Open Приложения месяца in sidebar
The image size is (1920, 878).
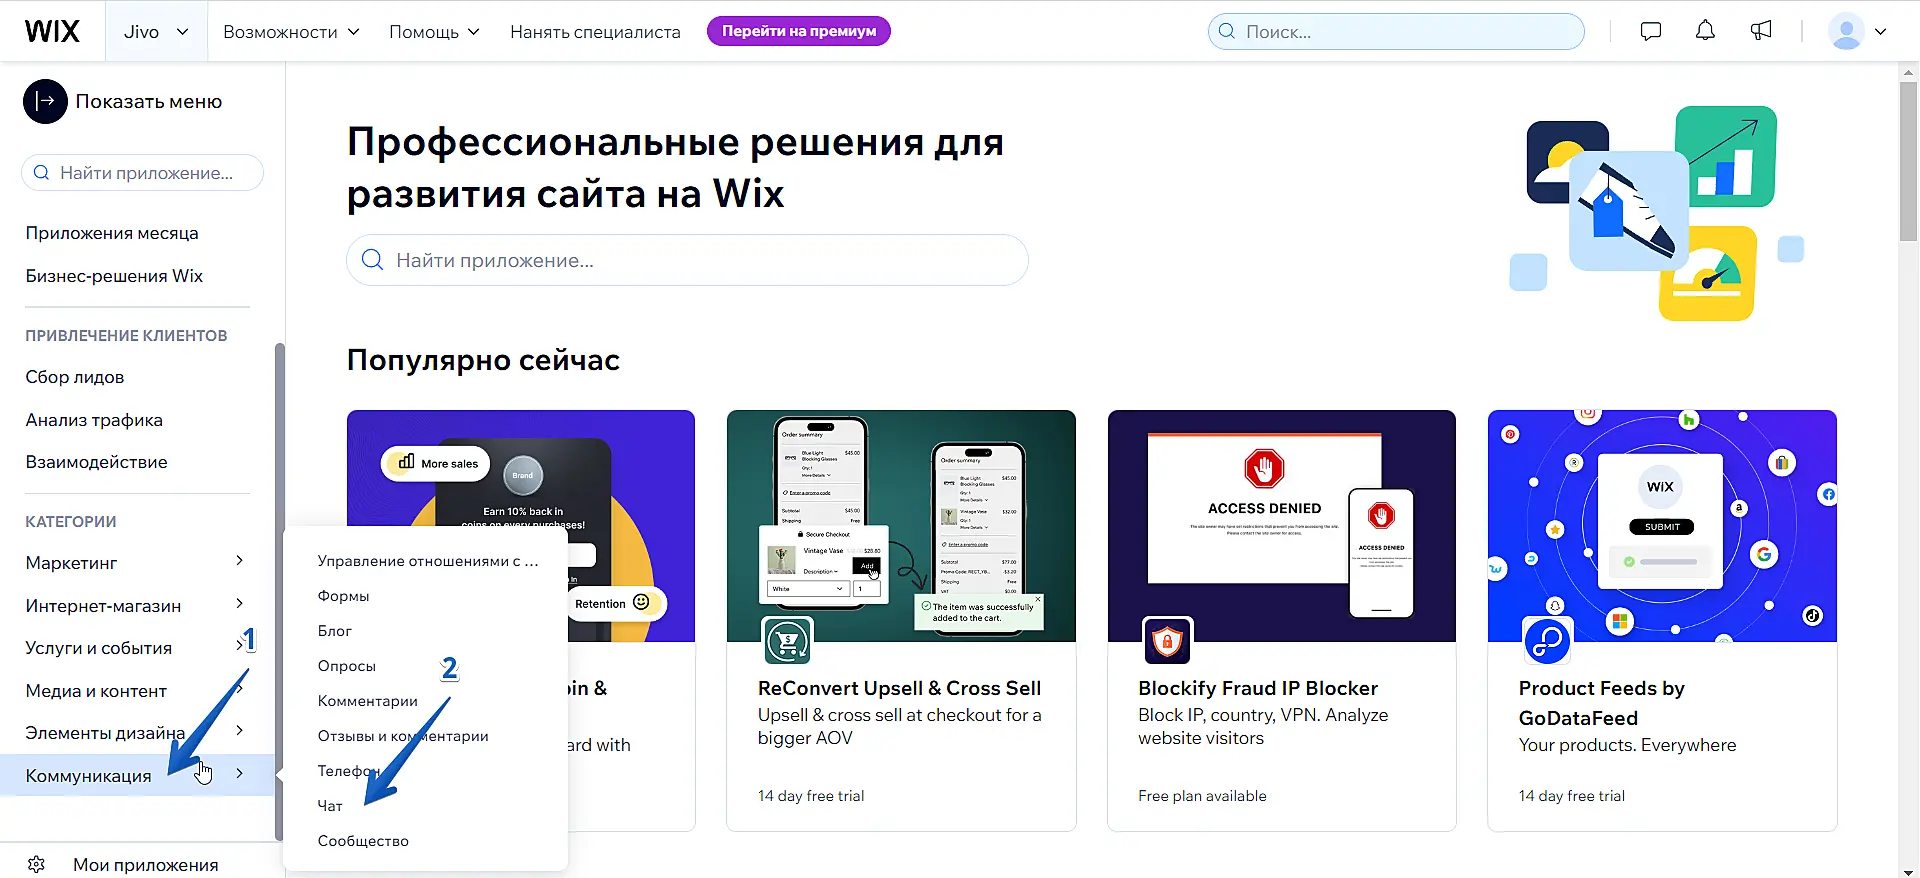112,233
